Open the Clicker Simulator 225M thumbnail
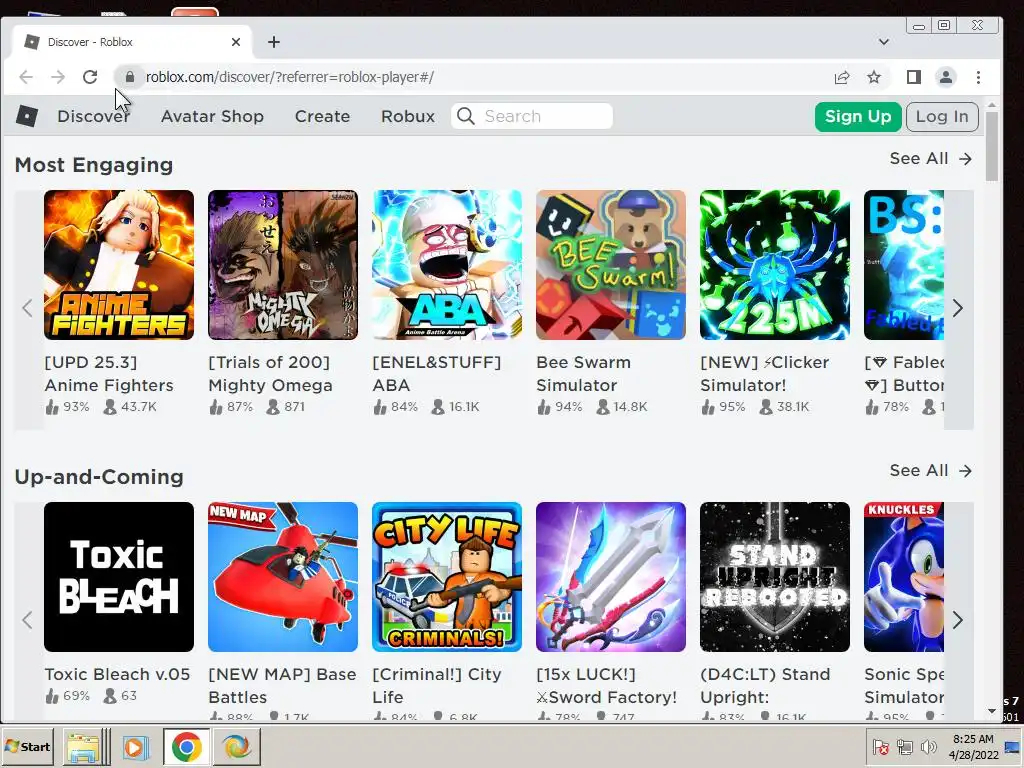 tap(775, 265)
